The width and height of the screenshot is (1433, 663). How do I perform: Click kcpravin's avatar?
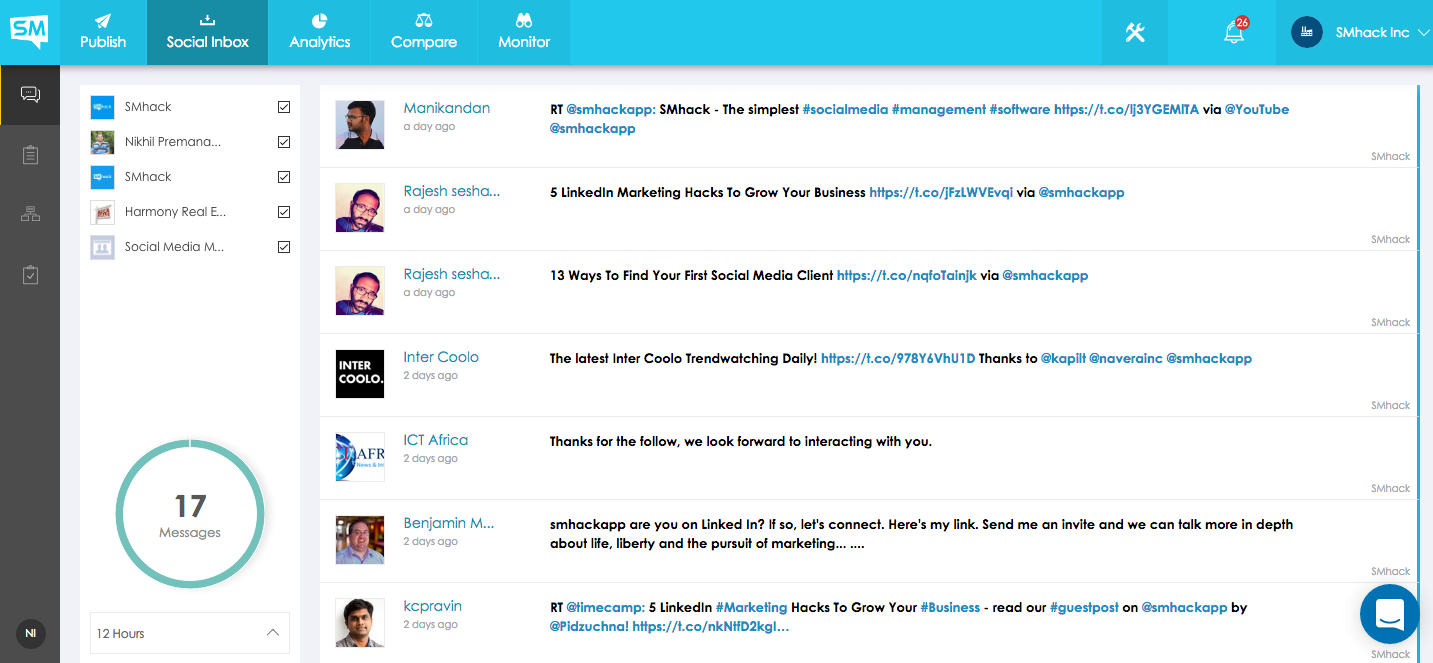360,623
